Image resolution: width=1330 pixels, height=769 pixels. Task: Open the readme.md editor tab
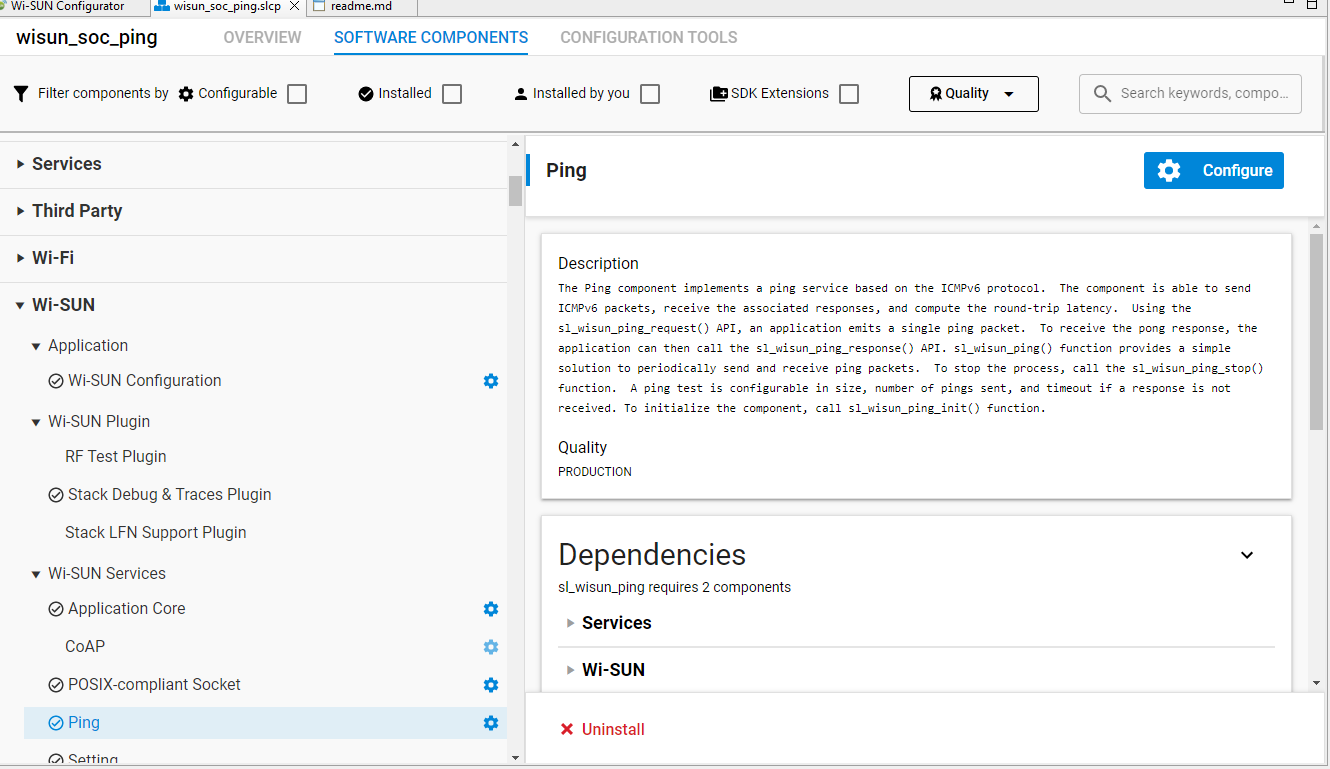pos(362,5)
